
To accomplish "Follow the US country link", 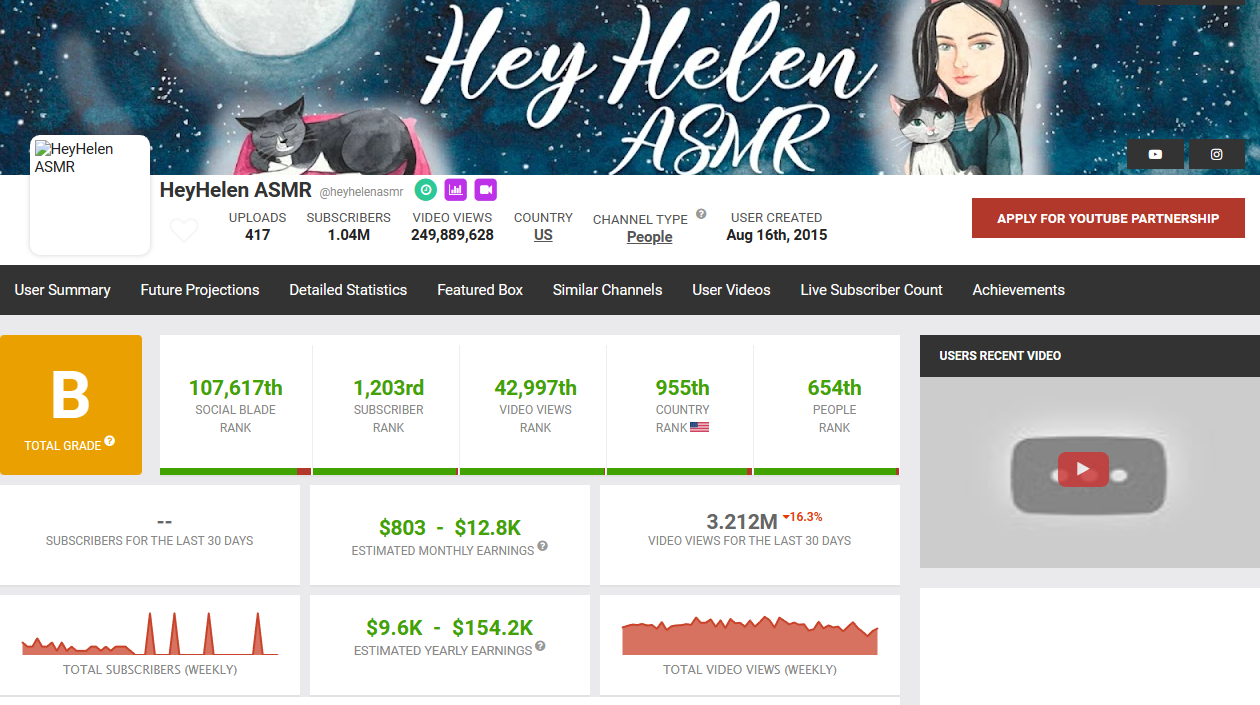I will click(x=543, y=235).
